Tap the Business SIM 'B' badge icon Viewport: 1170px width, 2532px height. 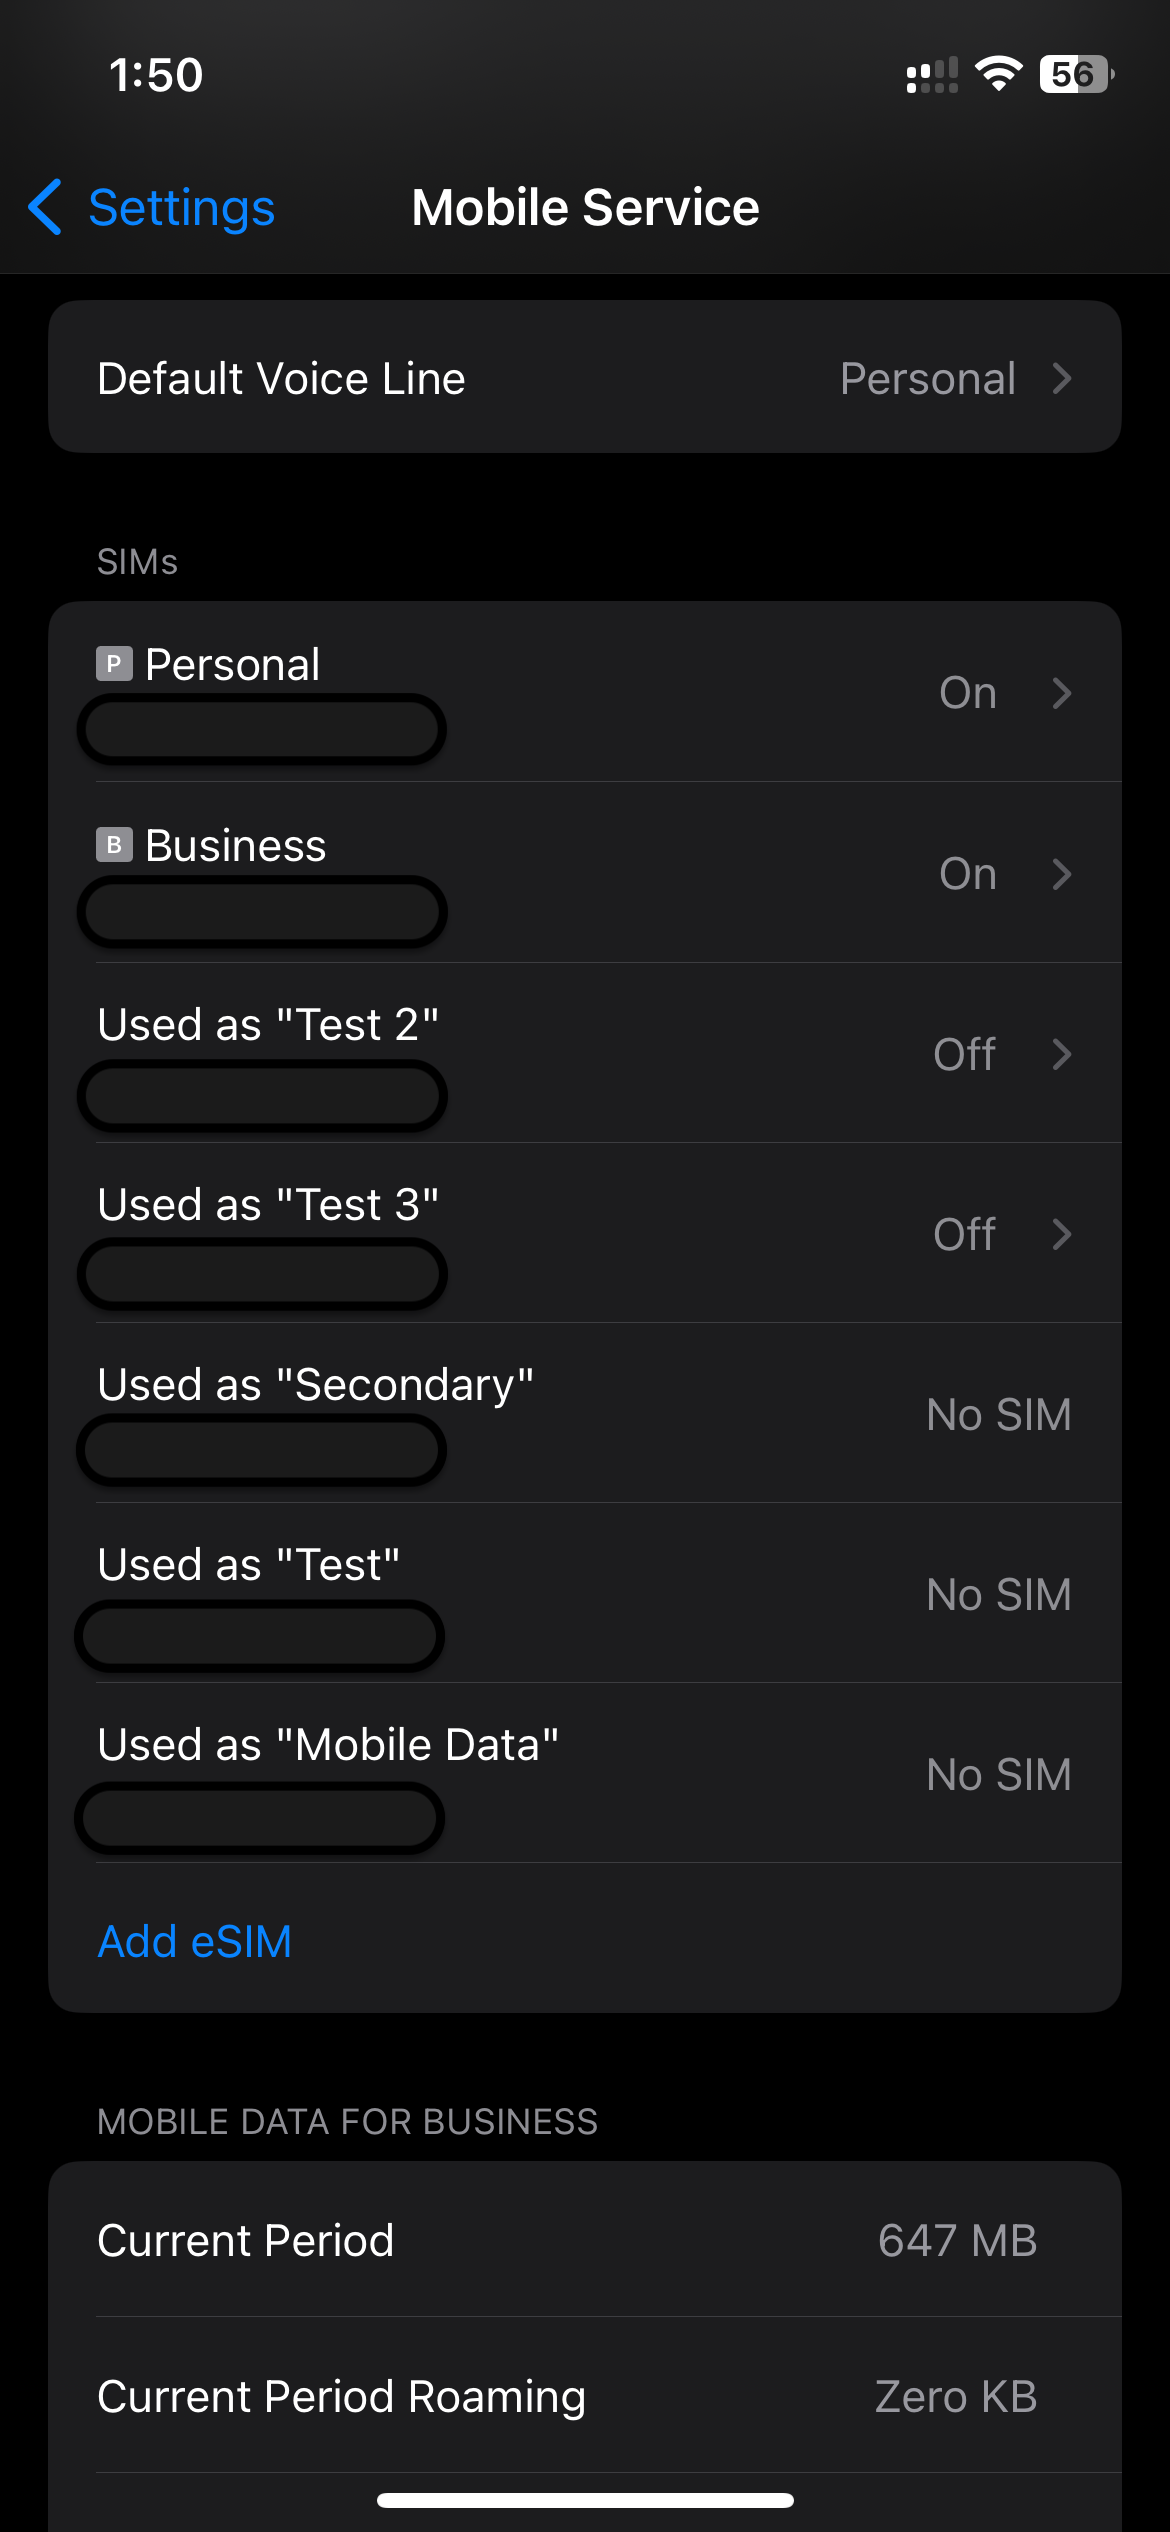(x=114, y=845)
